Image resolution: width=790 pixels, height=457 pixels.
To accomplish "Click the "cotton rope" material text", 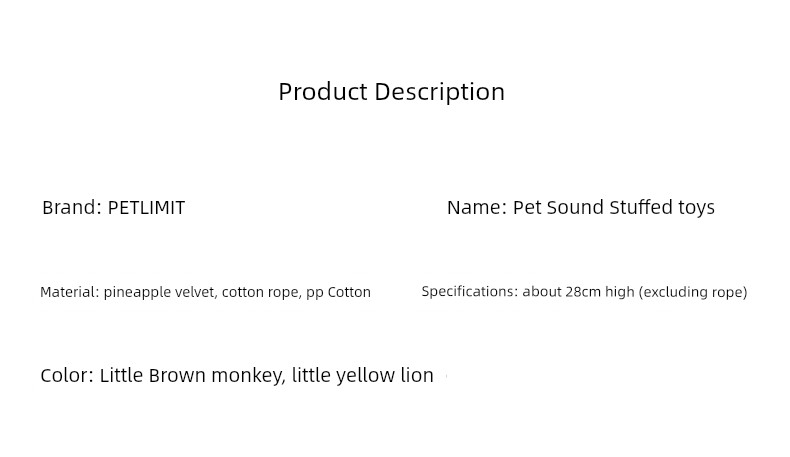I will point(260,292).
